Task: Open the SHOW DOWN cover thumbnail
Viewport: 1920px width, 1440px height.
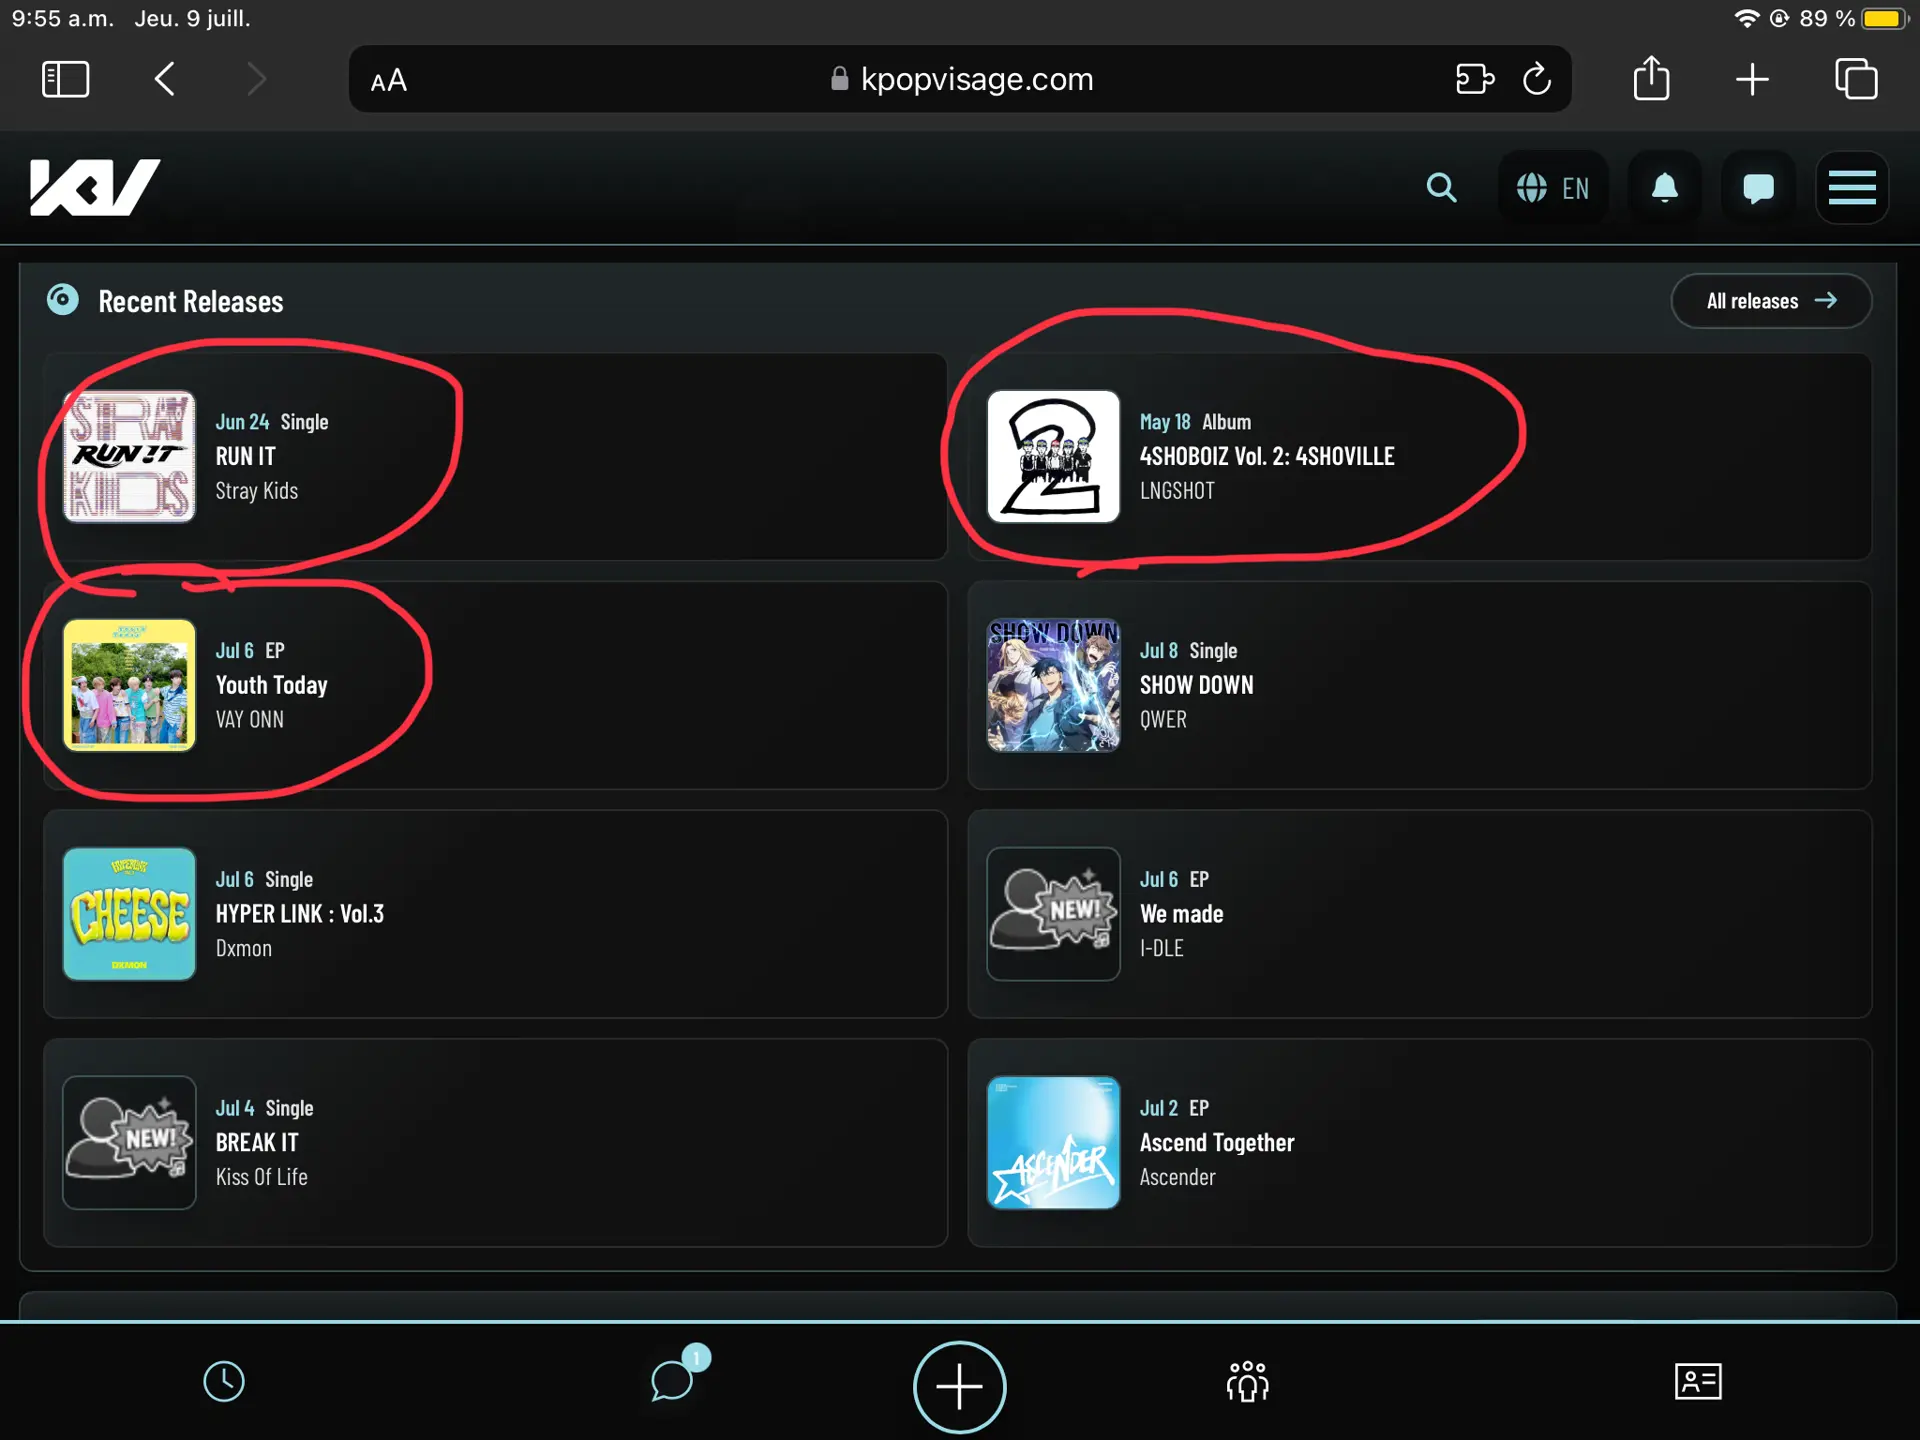Action: coord(1053,685)
